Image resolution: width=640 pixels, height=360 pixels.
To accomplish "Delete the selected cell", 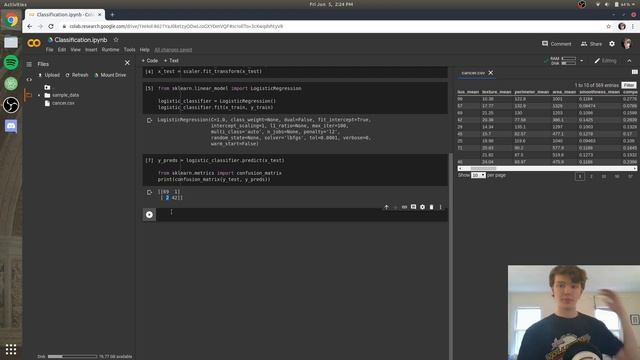I will [x=431, y=207].
